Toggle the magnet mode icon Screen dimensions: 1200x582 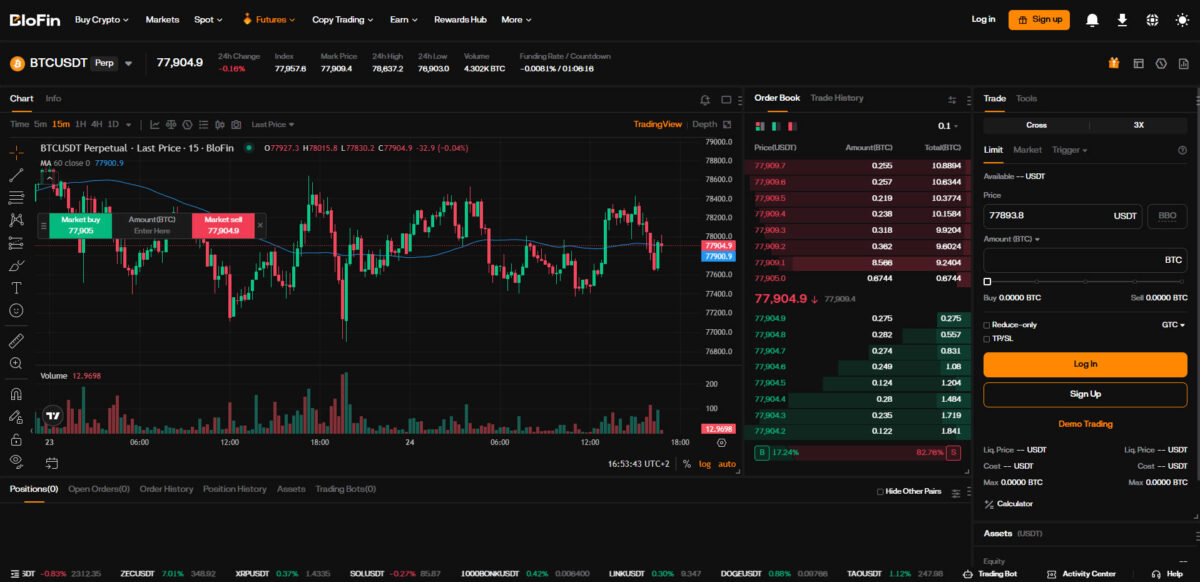(16, 393)
